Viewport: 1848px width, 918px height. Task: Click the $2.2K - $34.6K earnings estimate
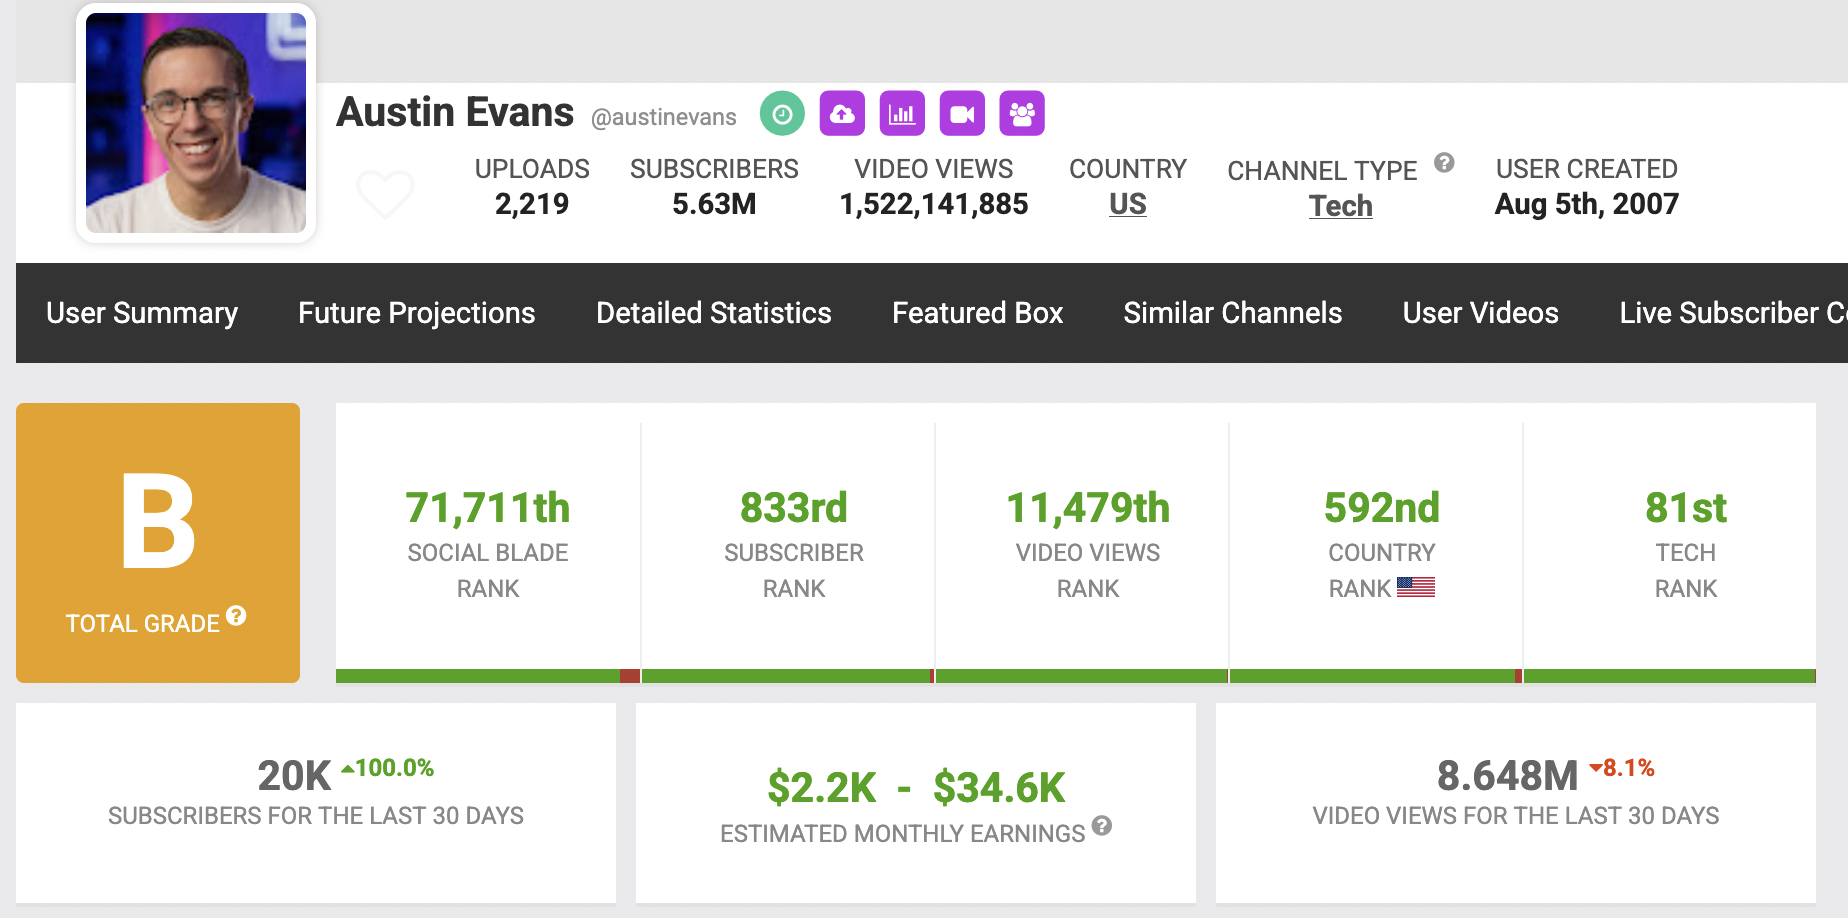click(x=916, y=788)
